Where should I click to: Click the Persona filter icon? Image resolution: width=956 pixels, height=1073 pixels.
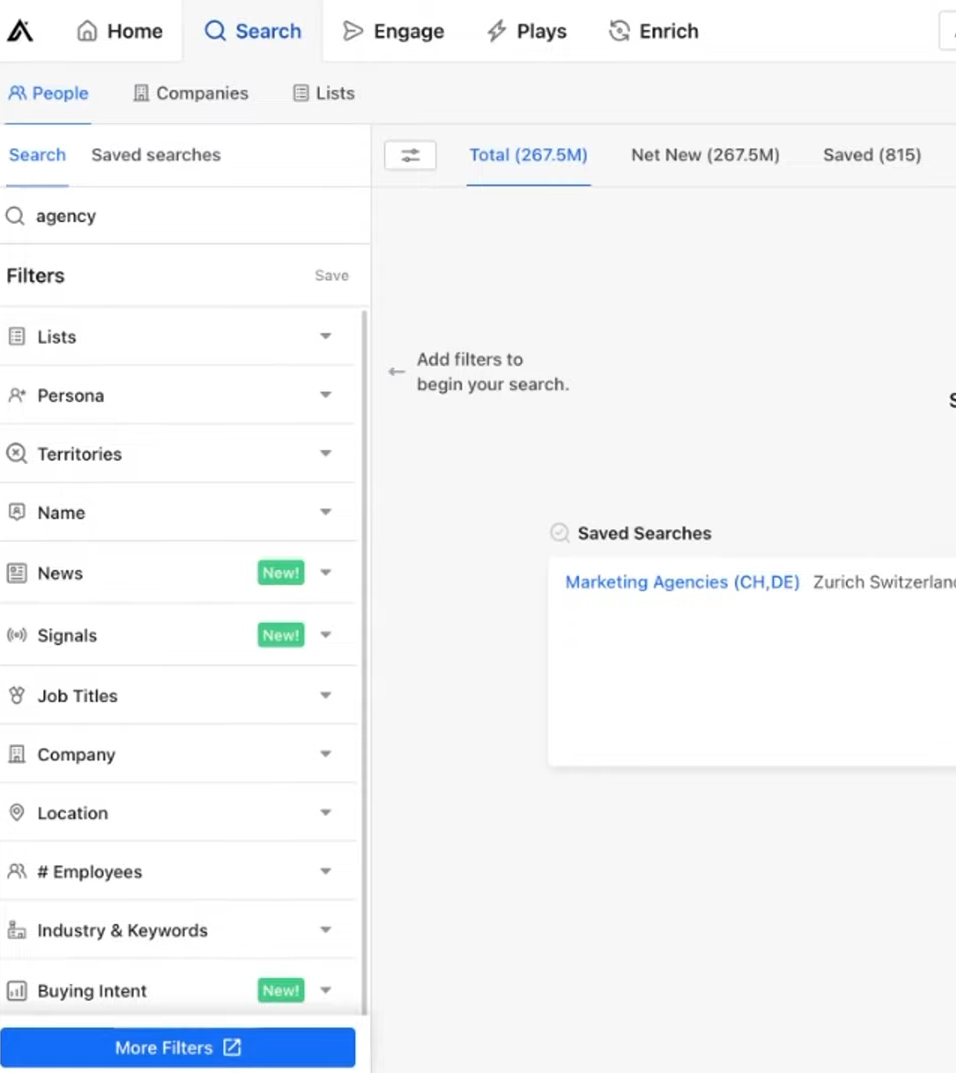pos(17,396)
